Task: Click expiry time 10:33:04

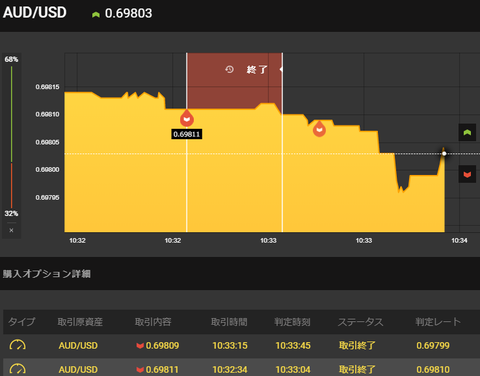Action: 293,370
